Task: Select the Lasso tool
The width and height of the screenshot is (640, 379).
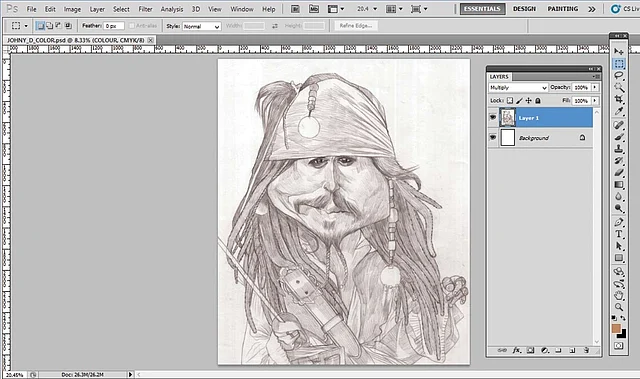Action: coord(619,75)
